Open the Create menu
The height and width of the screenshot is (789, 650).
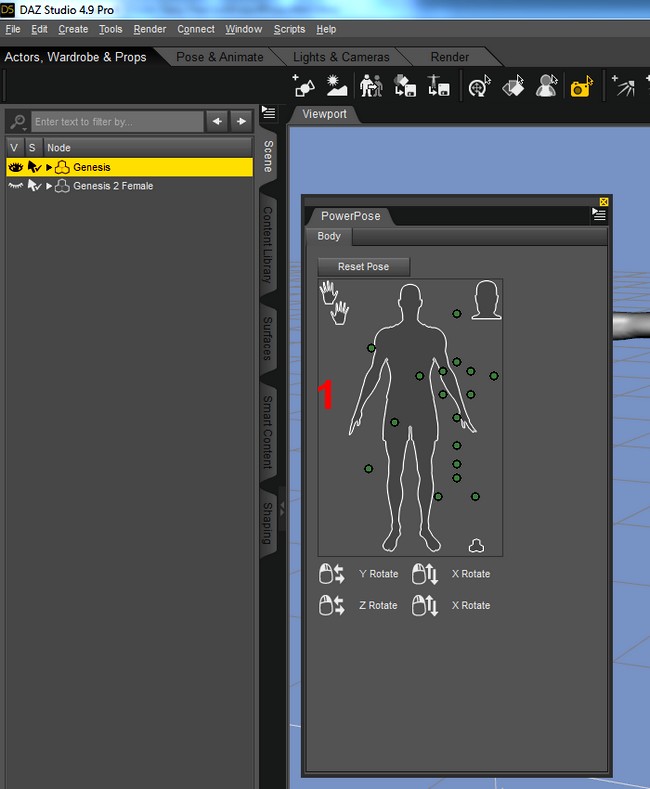point(73,29)
